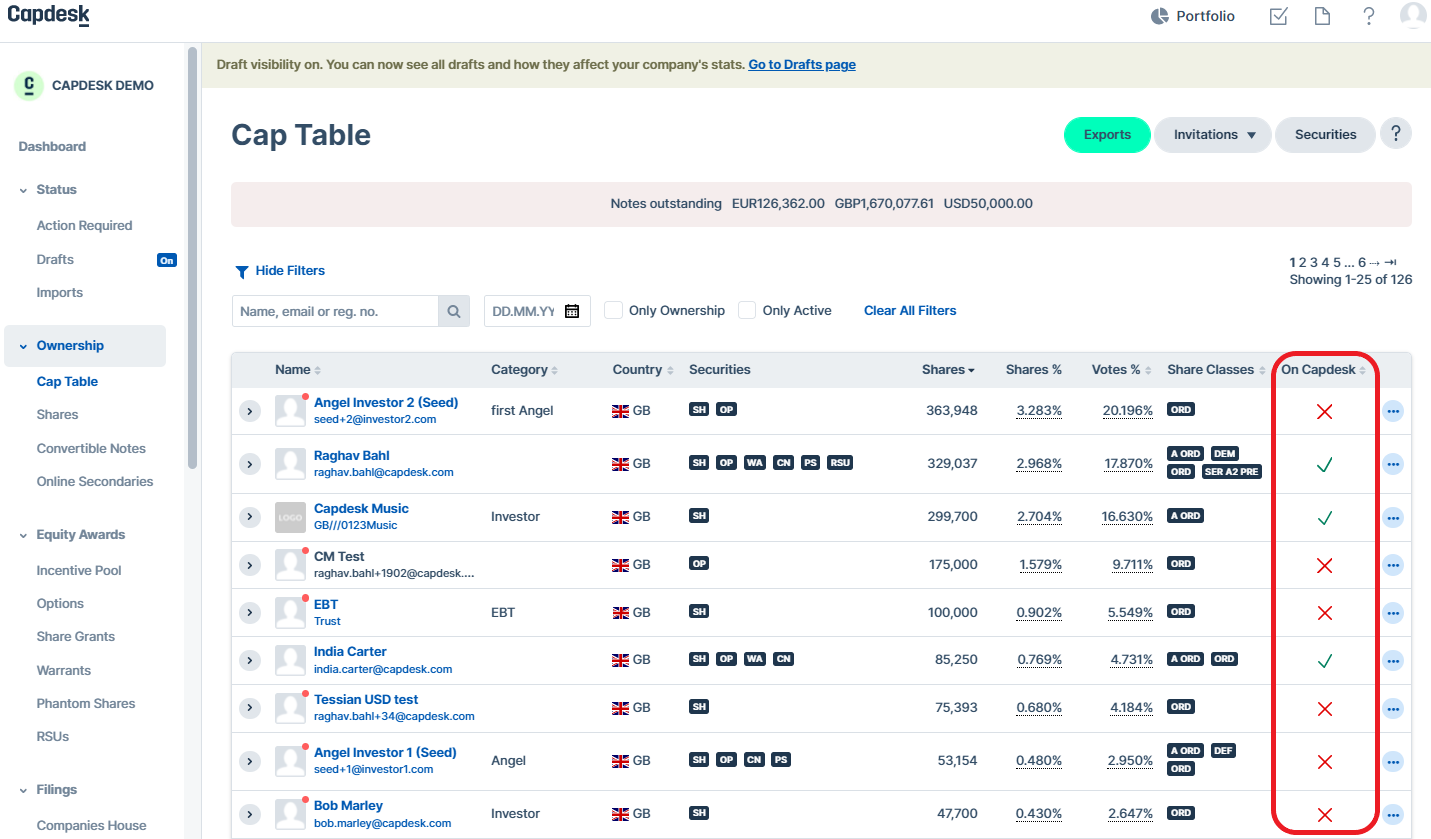Open the tasks checklist icon in header
The image size is (1431, 839).
[x=1278, y=16]
